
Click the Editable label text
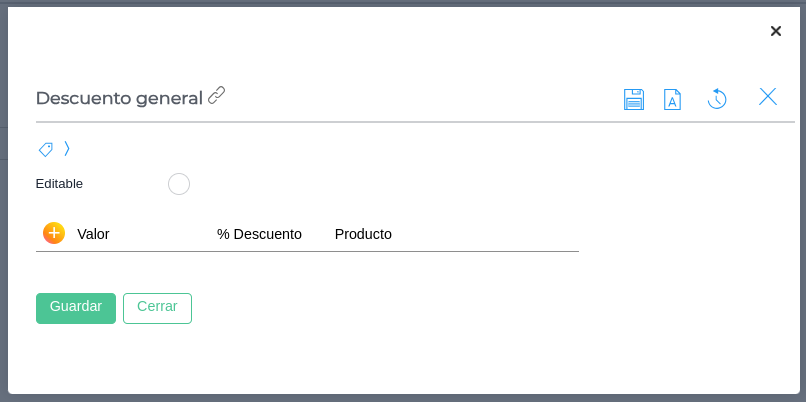point(59,184)
